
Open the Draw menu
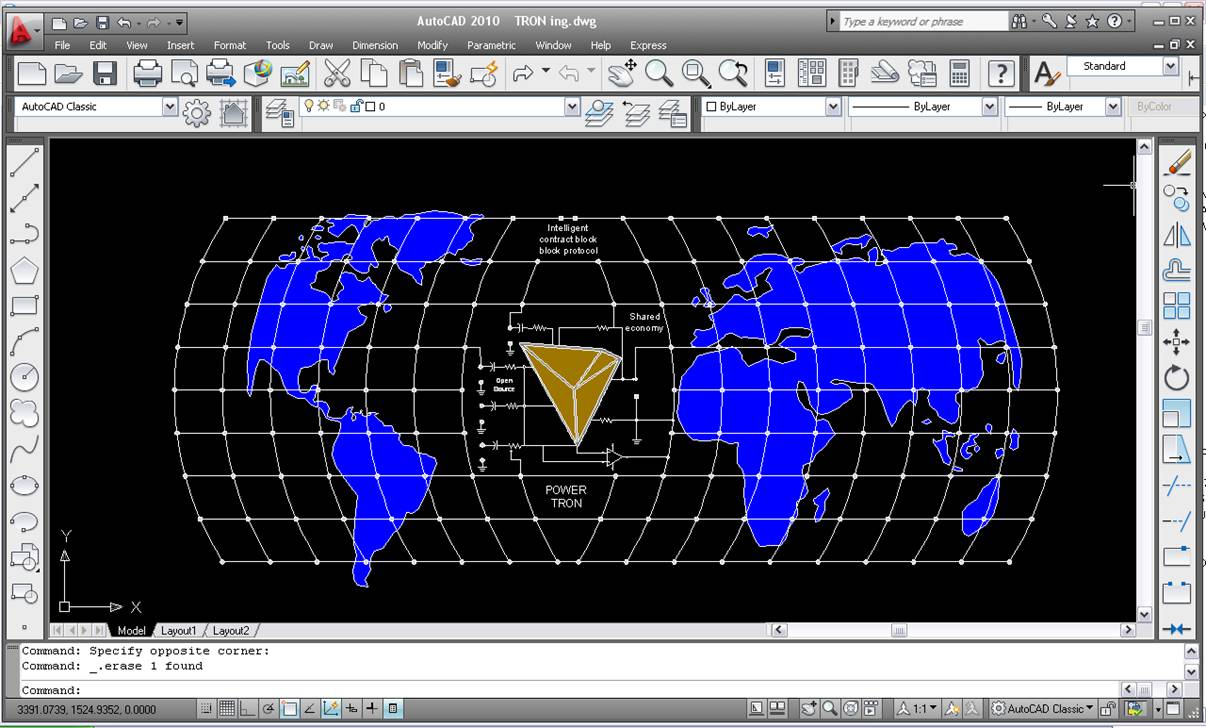(321, 45)
